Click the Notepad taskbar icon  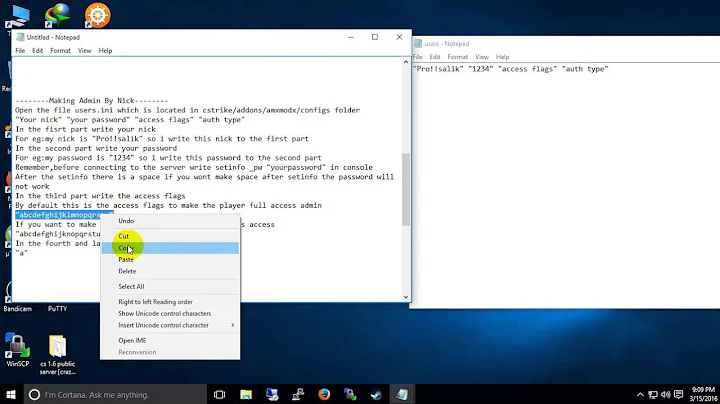point(402,394)
